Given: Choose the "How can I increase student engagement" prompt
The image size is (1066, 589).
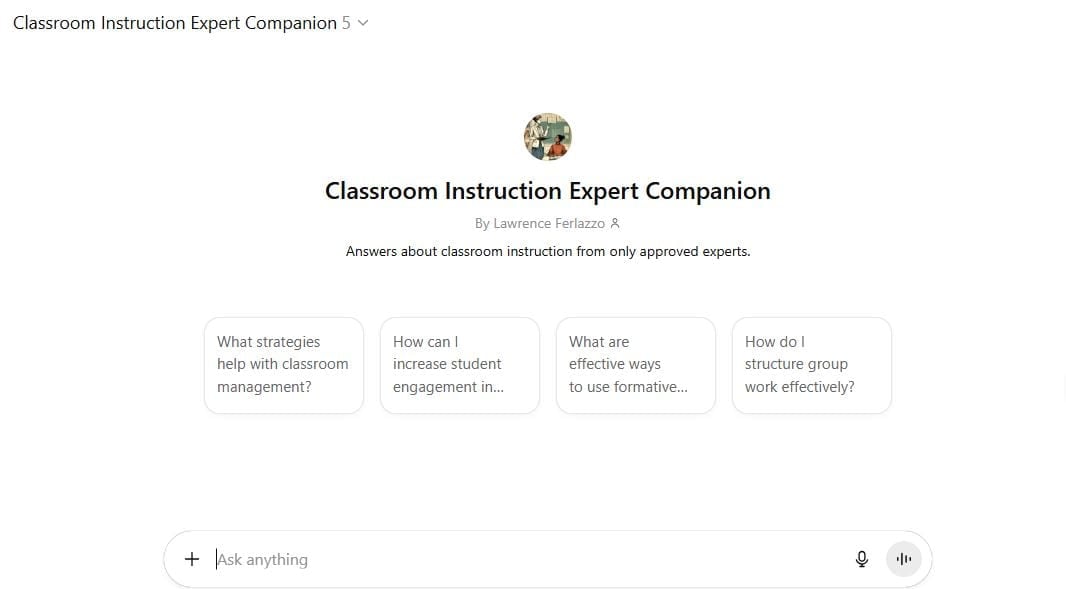Looking at the screenshot, I should [460, 365].
